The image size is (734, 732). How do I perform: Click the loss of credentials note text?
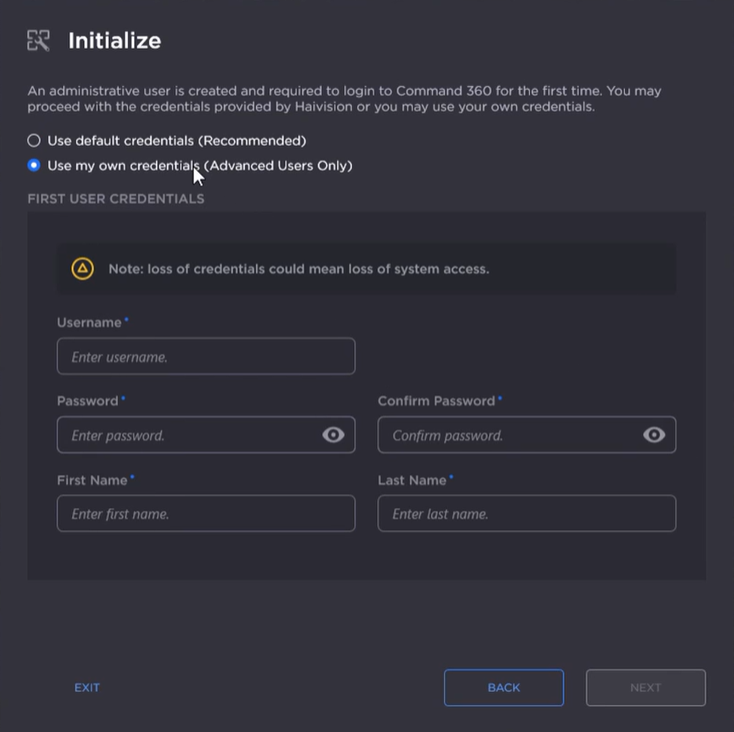coord(298,269)
